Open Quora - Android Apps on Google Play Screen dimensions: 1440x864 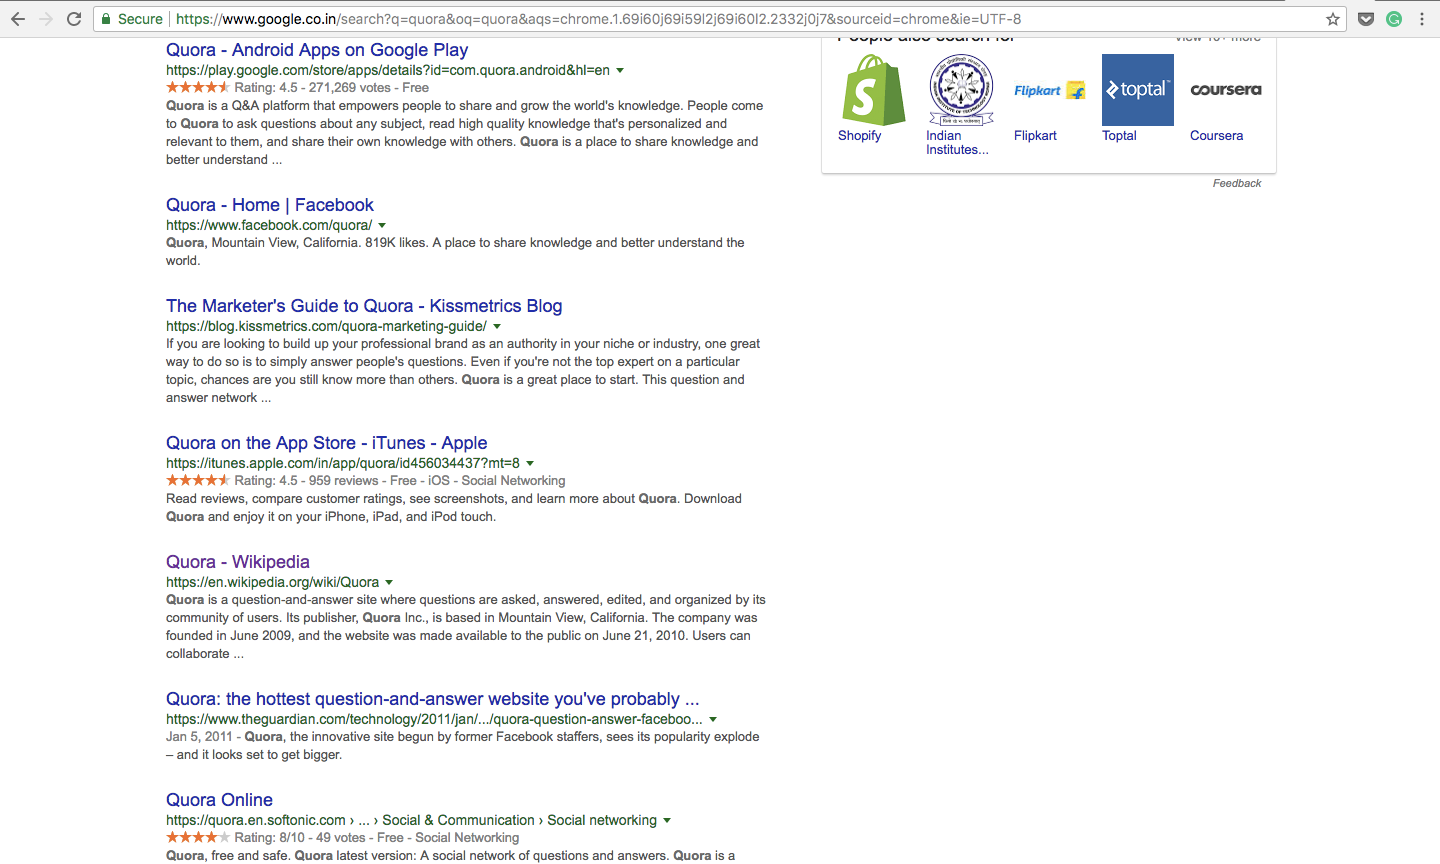[x=317, y=50]
